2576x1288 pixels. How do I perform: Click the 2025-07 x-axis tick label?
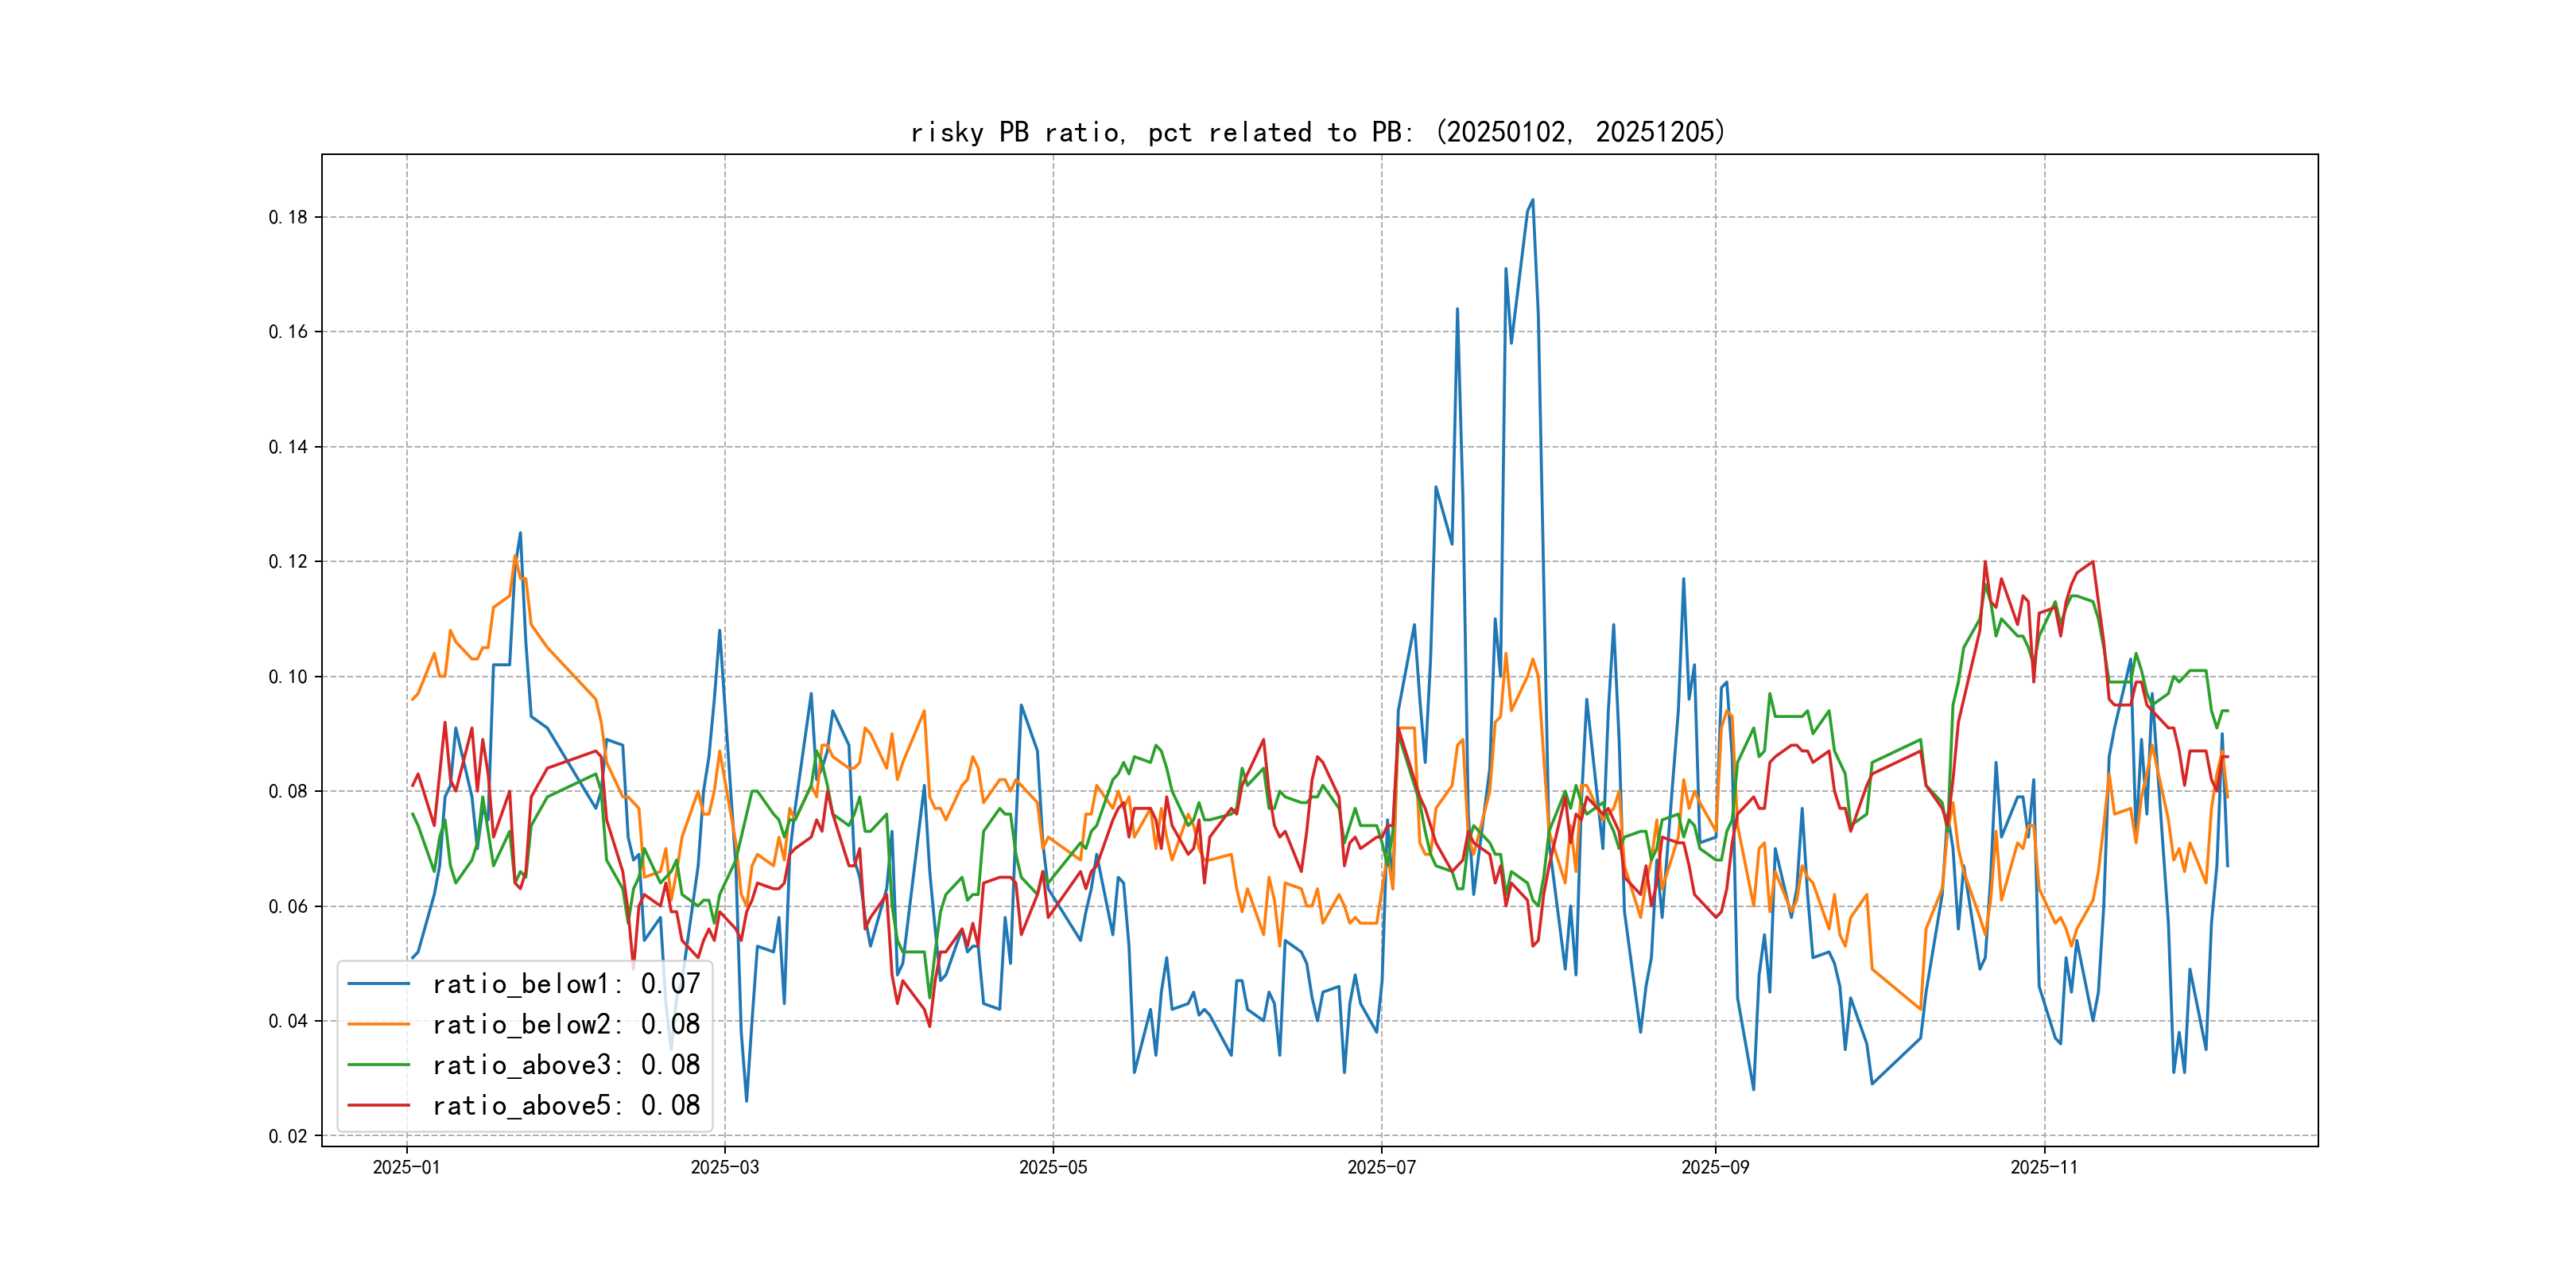(x=1381, y=1167)
